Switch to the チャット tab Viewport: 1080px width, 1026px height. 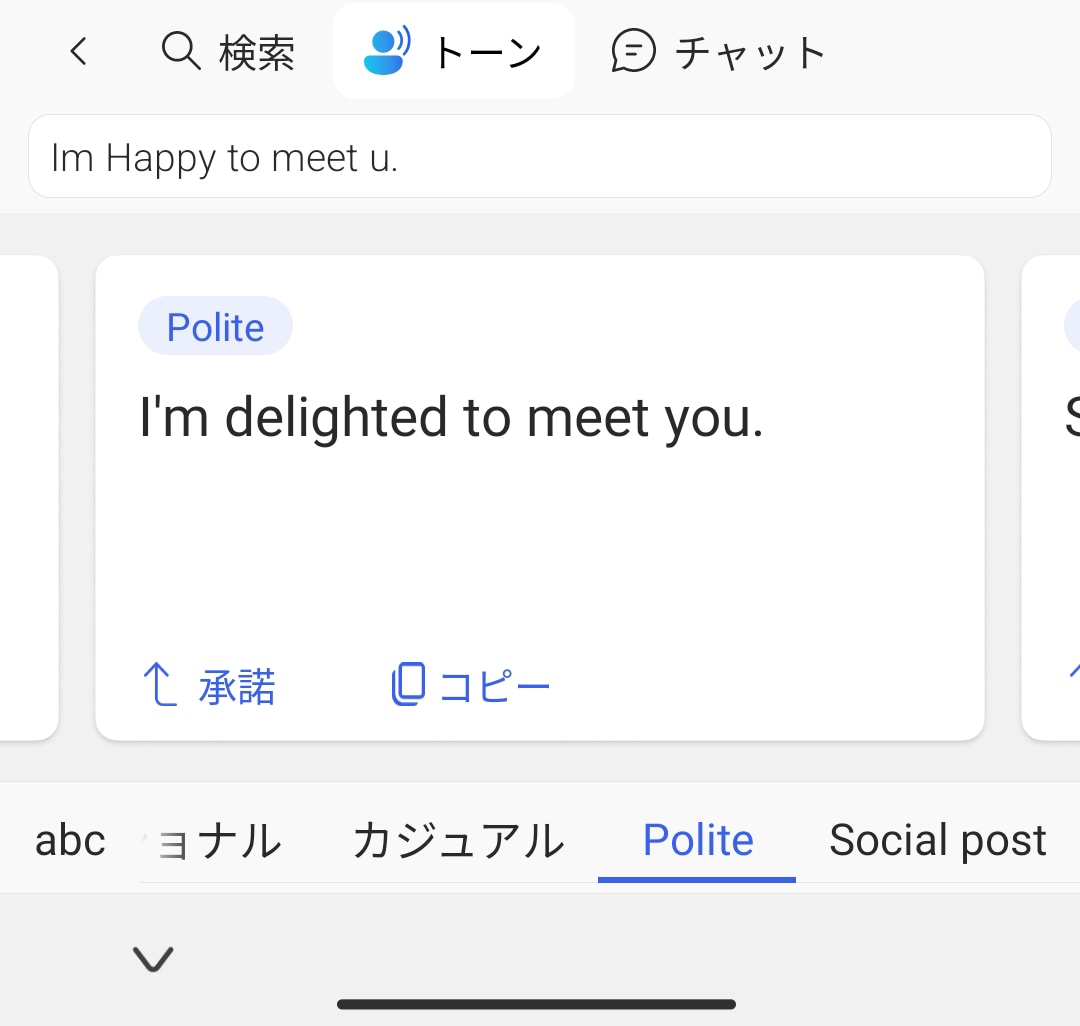(750, 52)
